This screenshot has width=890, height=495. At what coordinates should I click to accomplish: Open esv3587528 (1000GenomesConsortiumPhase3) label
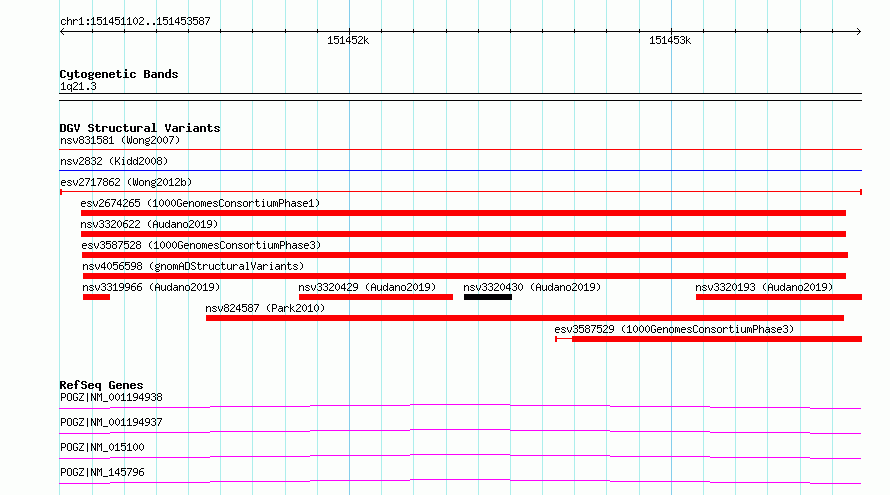click(201, 245)
